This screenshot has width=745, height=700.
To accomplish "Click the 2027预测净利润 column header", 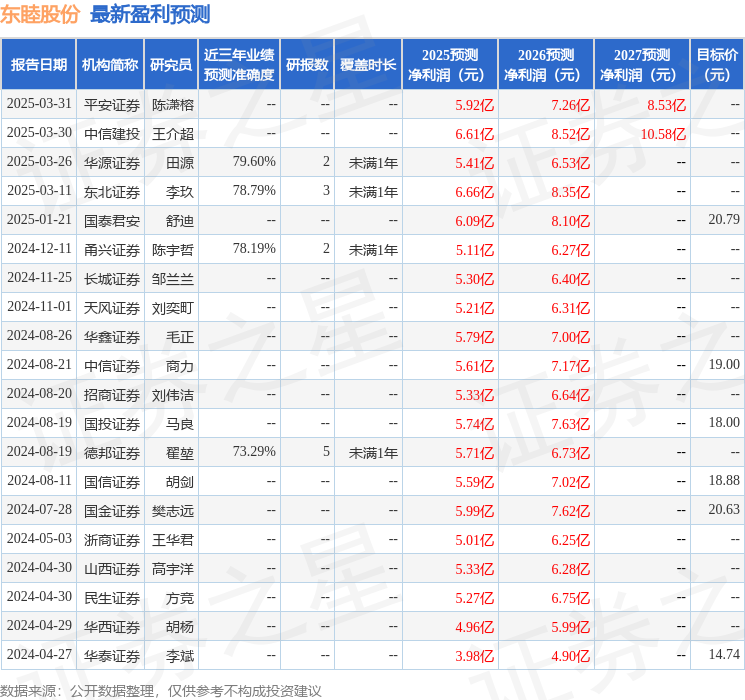I will coord(642,65).
